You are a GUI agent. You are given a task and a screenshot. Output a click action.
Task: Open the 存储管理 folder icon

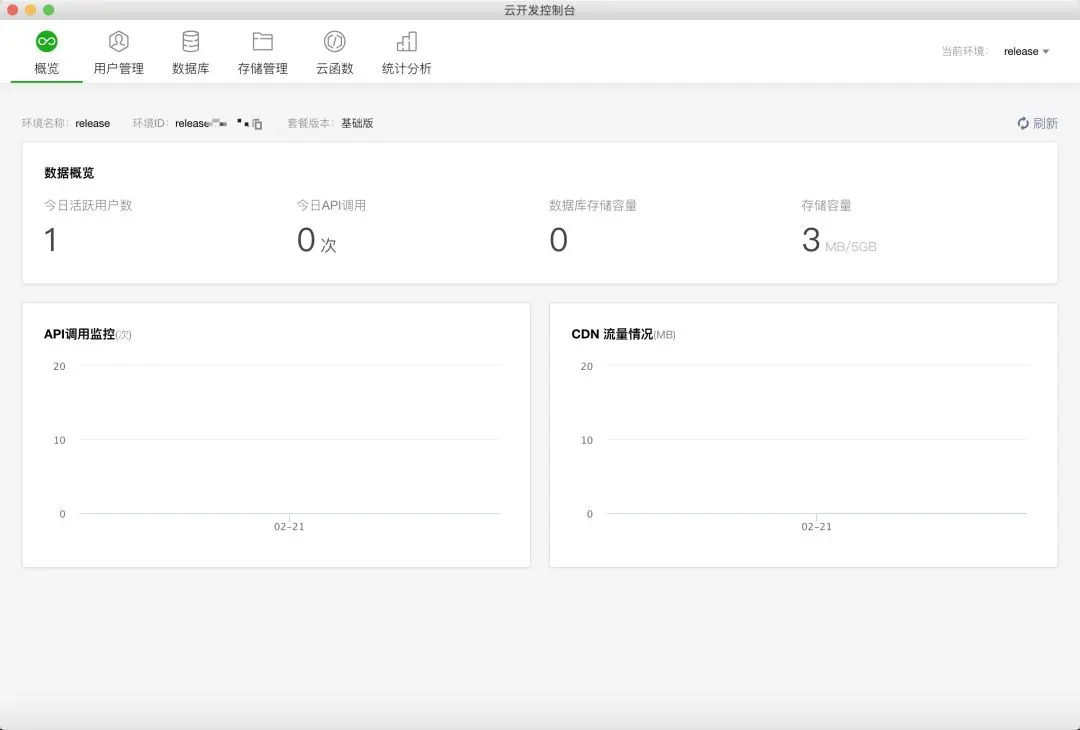coord(262,41)
